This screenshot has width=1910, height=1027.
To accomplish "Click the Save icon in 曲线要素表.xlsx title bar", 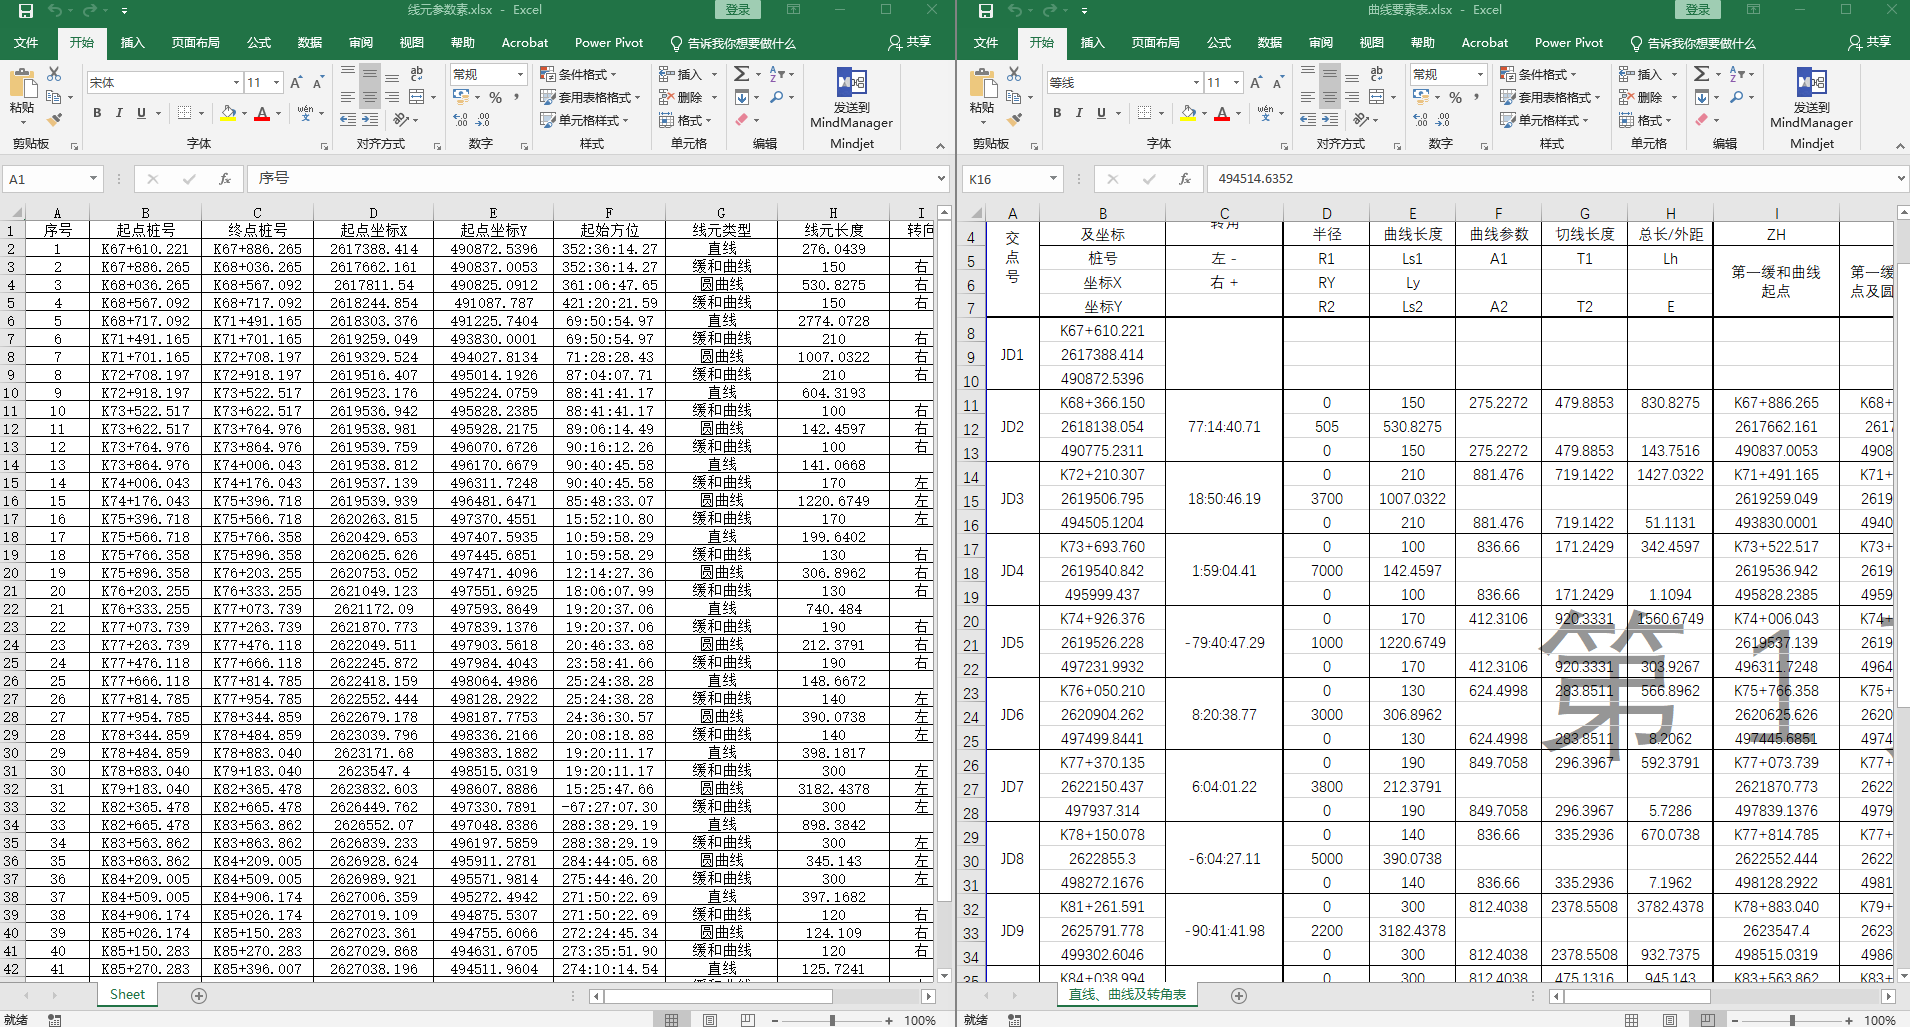I will 986,10.
